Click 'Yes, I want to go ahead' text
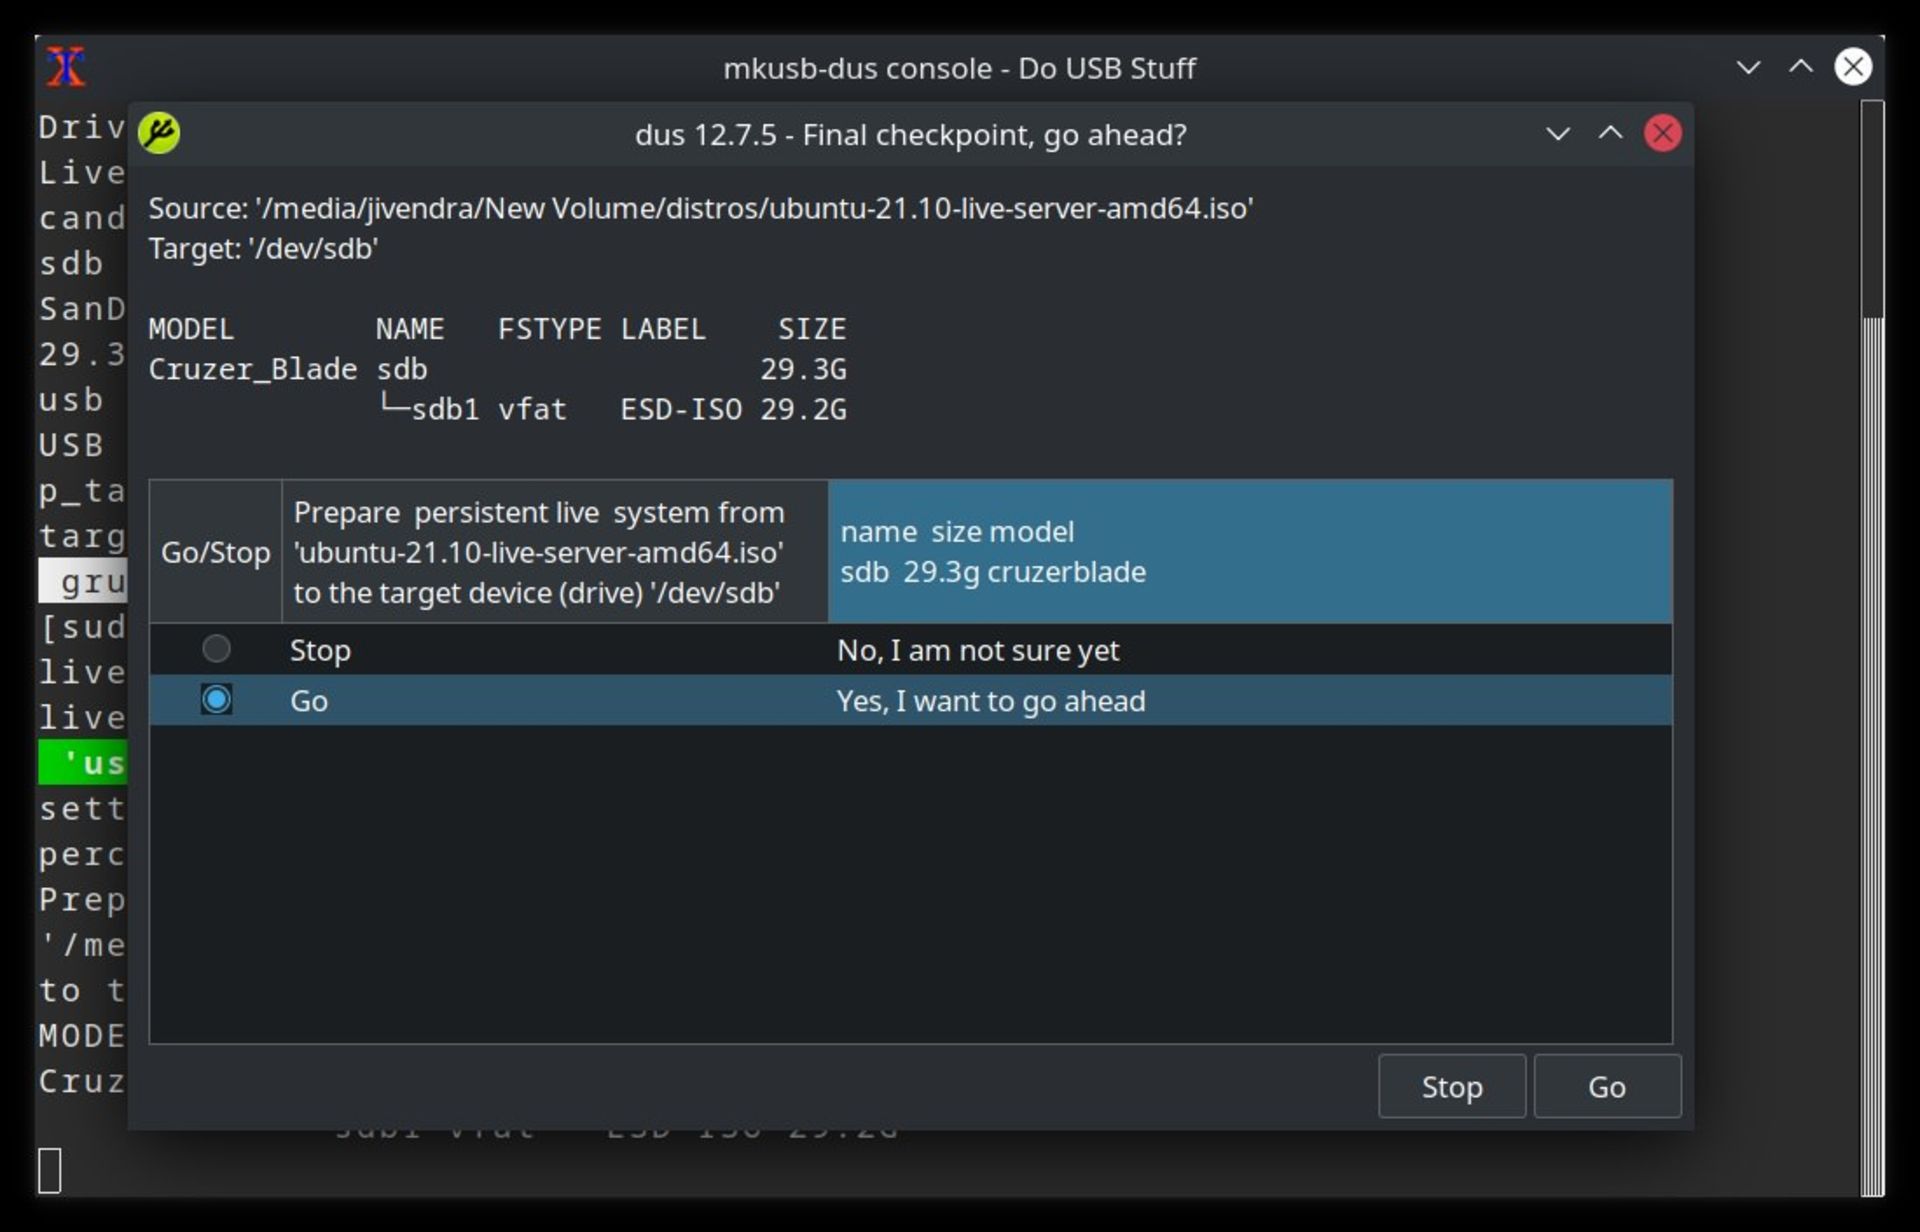The width and height of the screenshot is (1920, 1232). (x=991, y=701)
